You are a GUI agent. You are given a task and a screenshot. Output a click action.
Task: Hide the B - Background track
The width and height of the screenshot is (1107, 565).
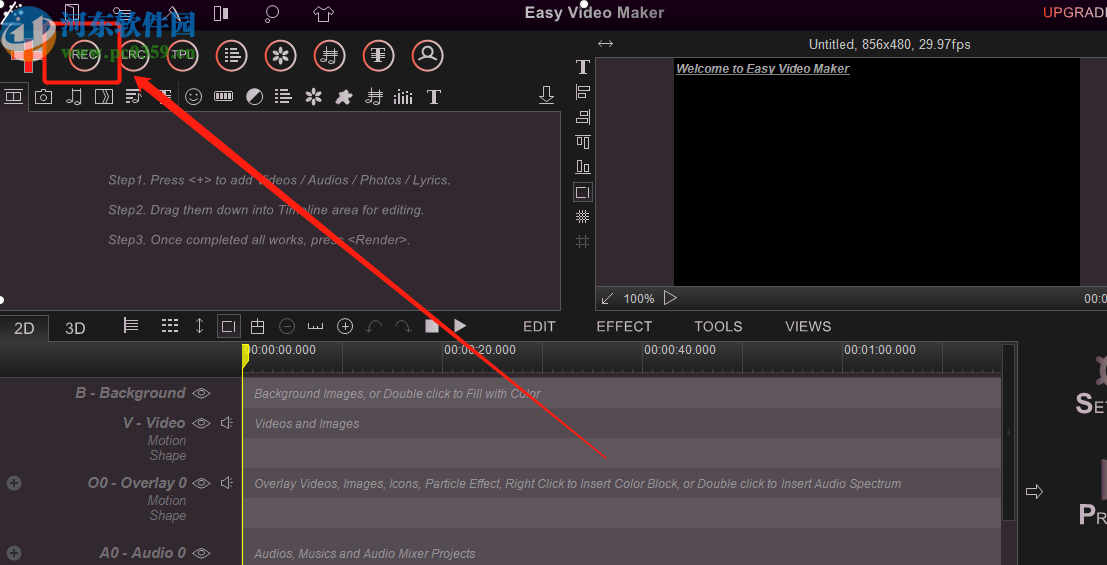pyautogui.click(x=201, y=393)
